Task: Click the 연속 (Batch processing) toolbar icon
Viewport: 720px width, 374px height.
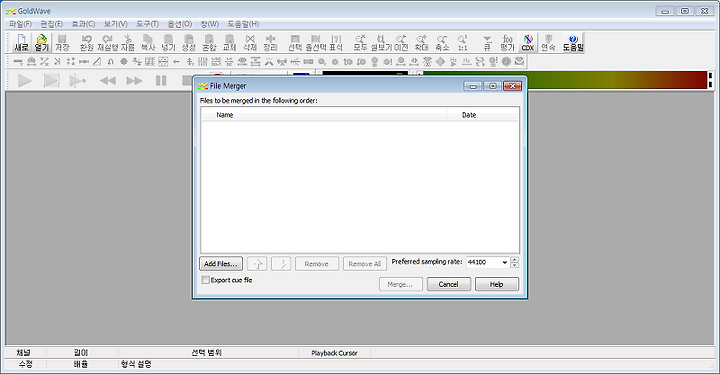Action: [x=548, y=43]
